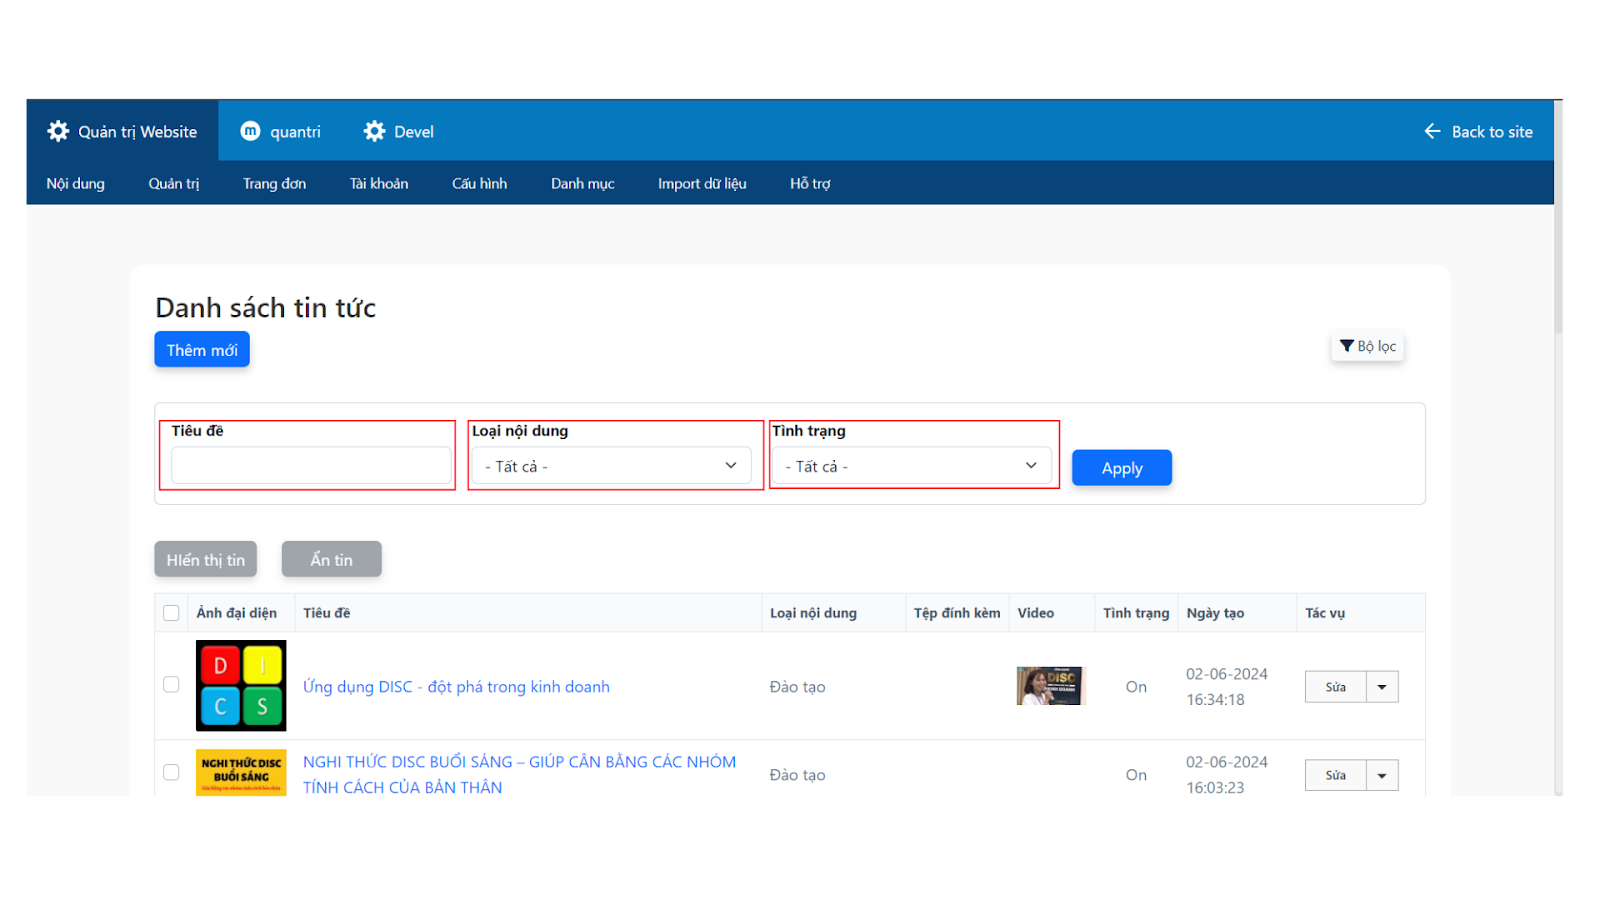Expand the Tình trạng dropdown
The image size is (1600, 900).
click(x=912, y=466)
